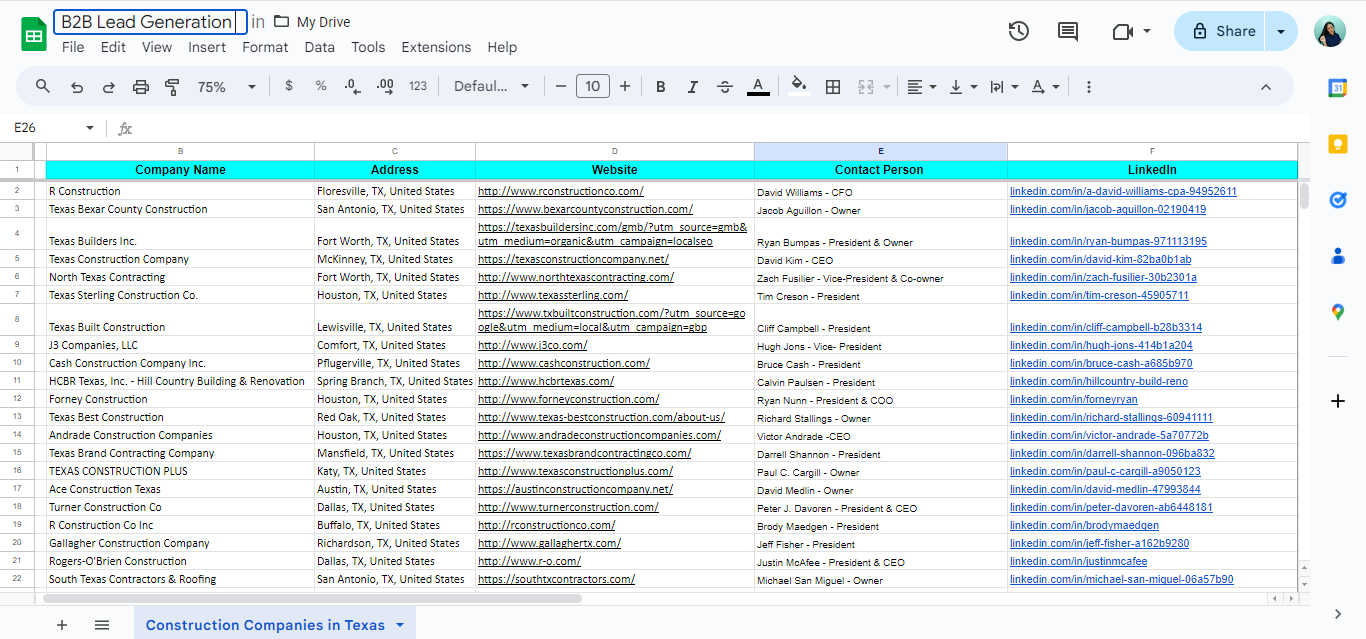Activate the paint format tool
The height and width of the screenshot is (639, 1366).
tap(172, 87)
